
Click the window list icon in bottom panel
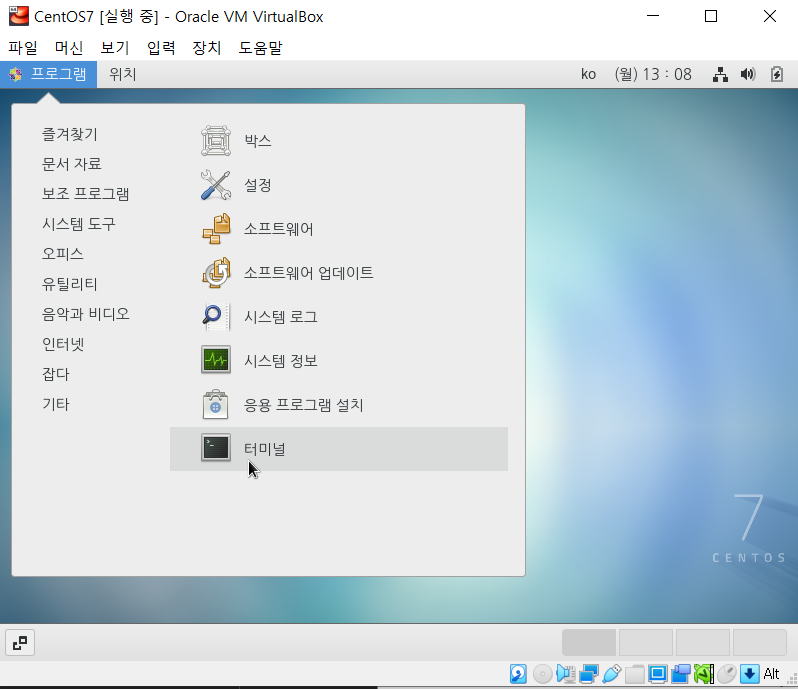(x=20, y=643)
